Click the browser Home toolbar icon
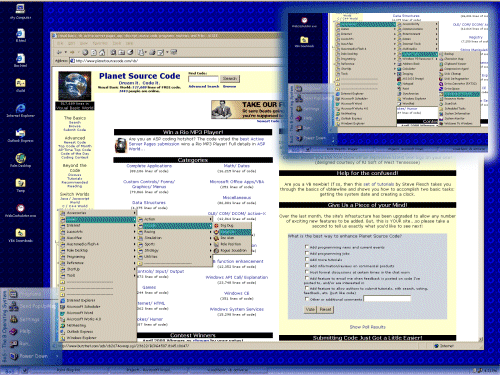Viewport: 500px width, 375px height. point(102,52)
